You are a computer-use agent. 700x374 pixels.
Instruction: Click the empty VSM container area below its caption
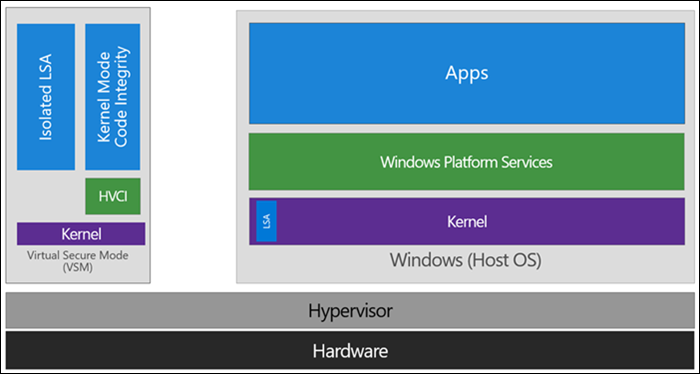pyautogui.click(x=78, y=278)
